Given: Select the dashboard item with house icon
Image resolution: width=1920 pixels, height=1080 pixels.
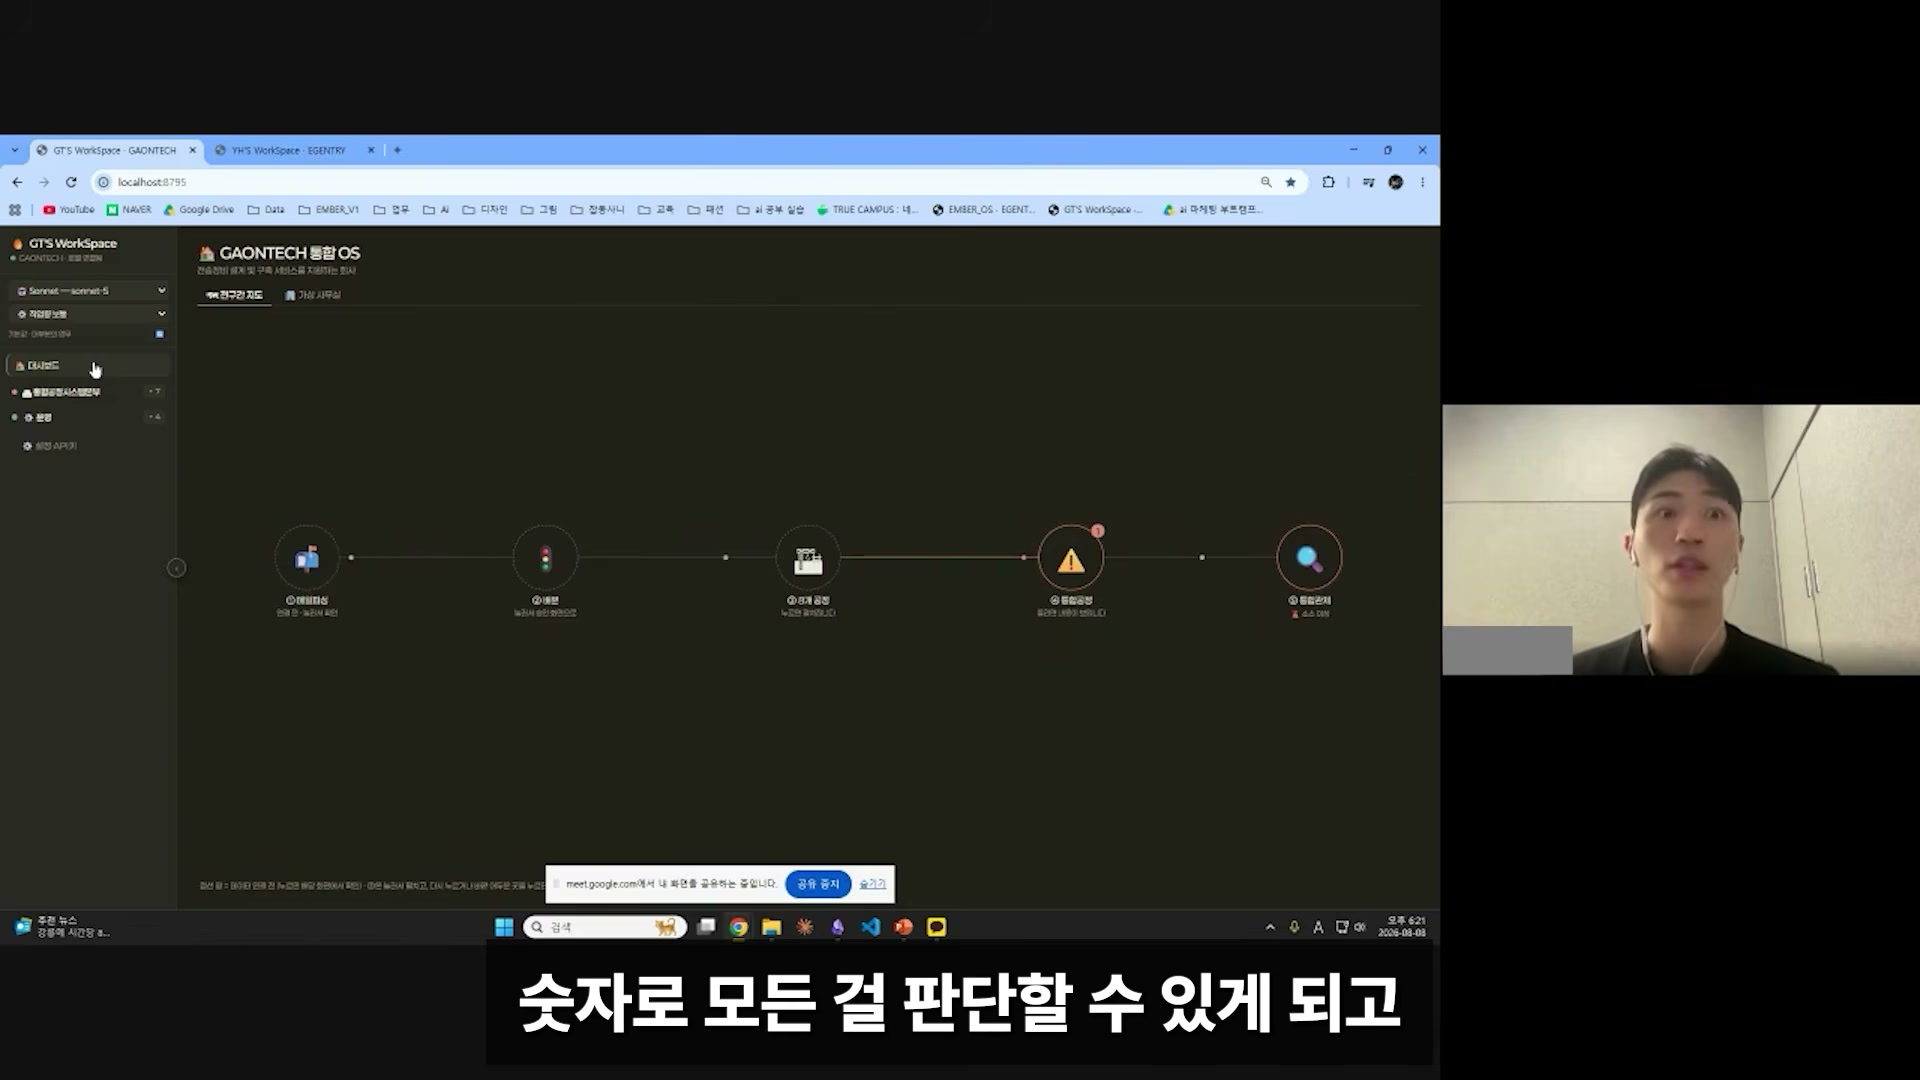Looking at the screenshot, I should point(88,366).
